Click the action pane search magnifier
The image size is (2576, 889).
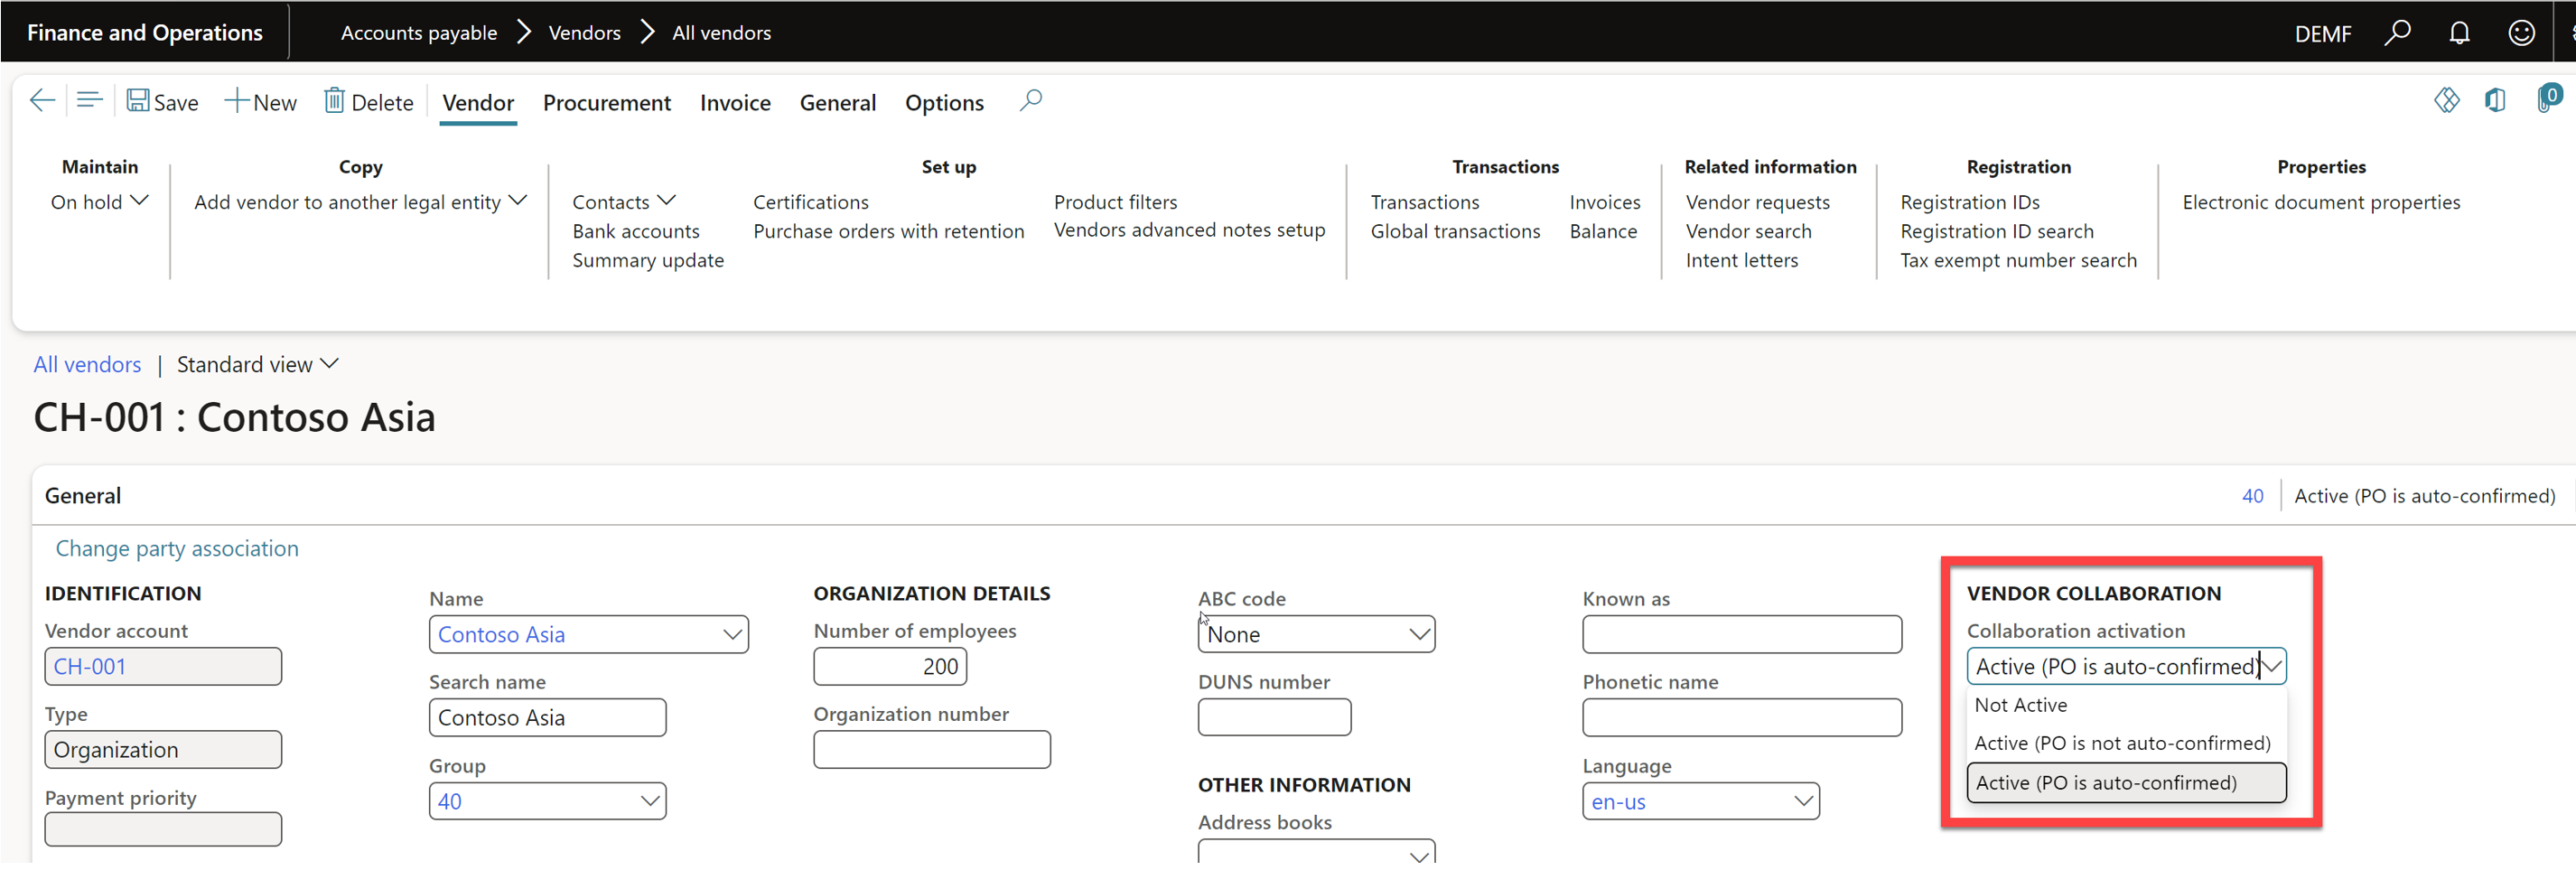(x=1030, y=101)
